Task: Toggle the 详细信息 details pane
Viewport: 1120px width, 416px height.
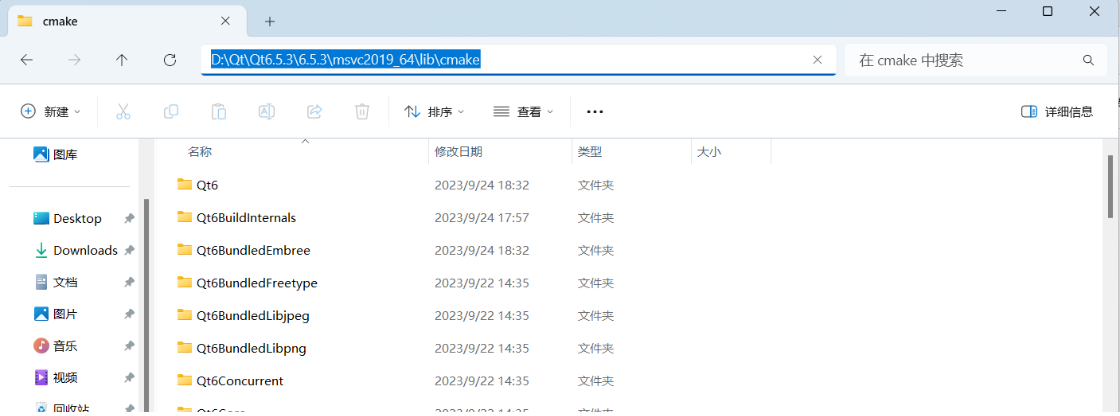Action: coord(1057,112)
